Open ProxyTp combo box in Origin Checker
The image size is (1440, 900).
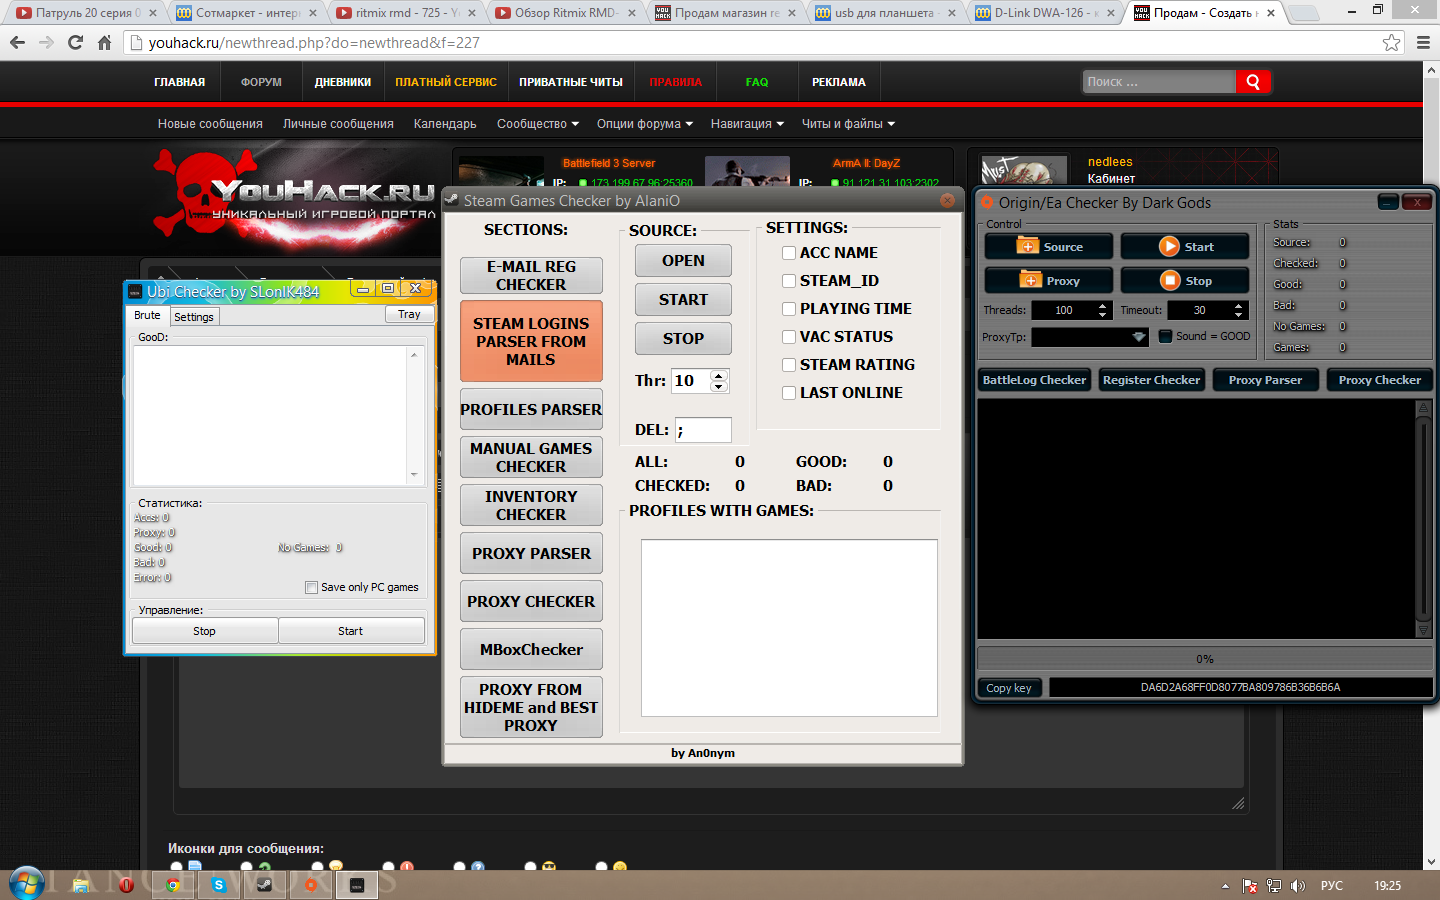[1089, 337]
